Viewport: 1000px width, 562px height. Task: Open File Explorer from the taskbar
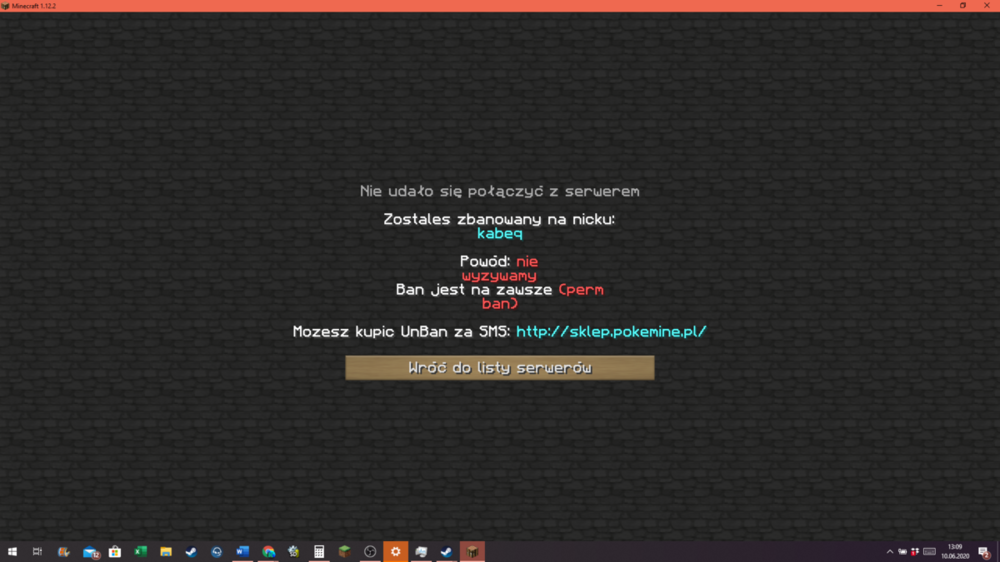(166, 551)
